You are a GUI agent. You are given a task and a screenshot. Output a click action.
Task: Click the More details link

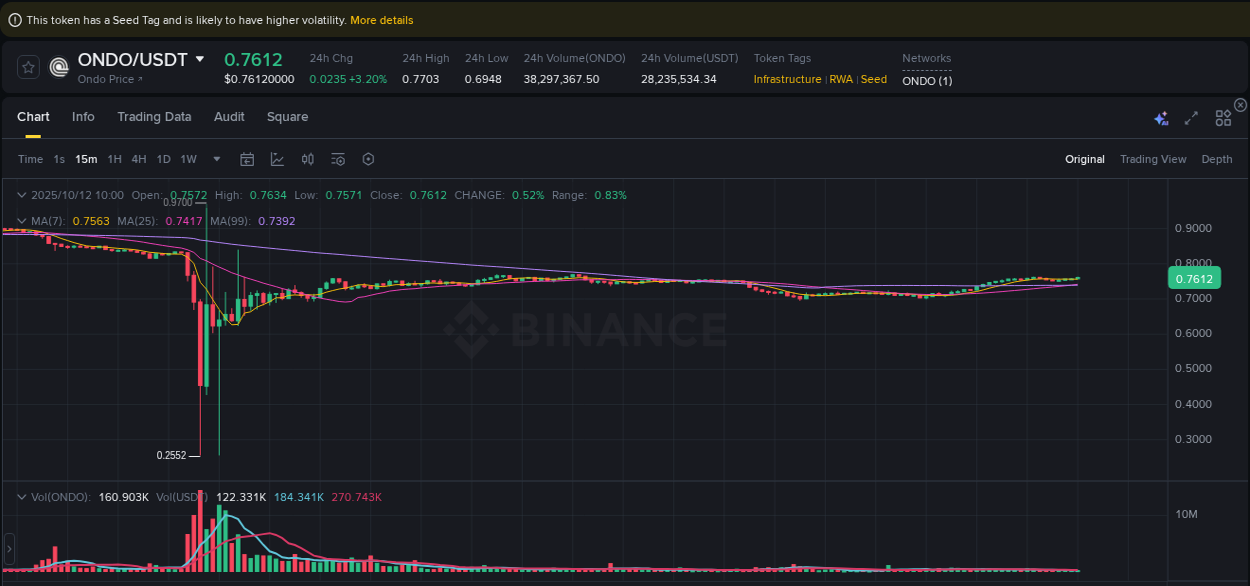[x=381, y=19]
